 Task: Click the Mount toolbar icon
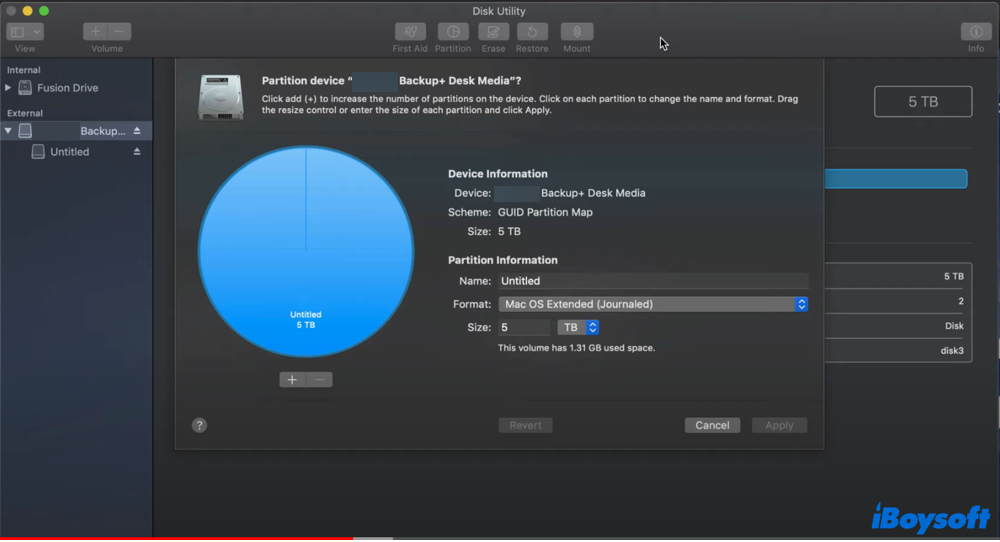tap(576, 32)
